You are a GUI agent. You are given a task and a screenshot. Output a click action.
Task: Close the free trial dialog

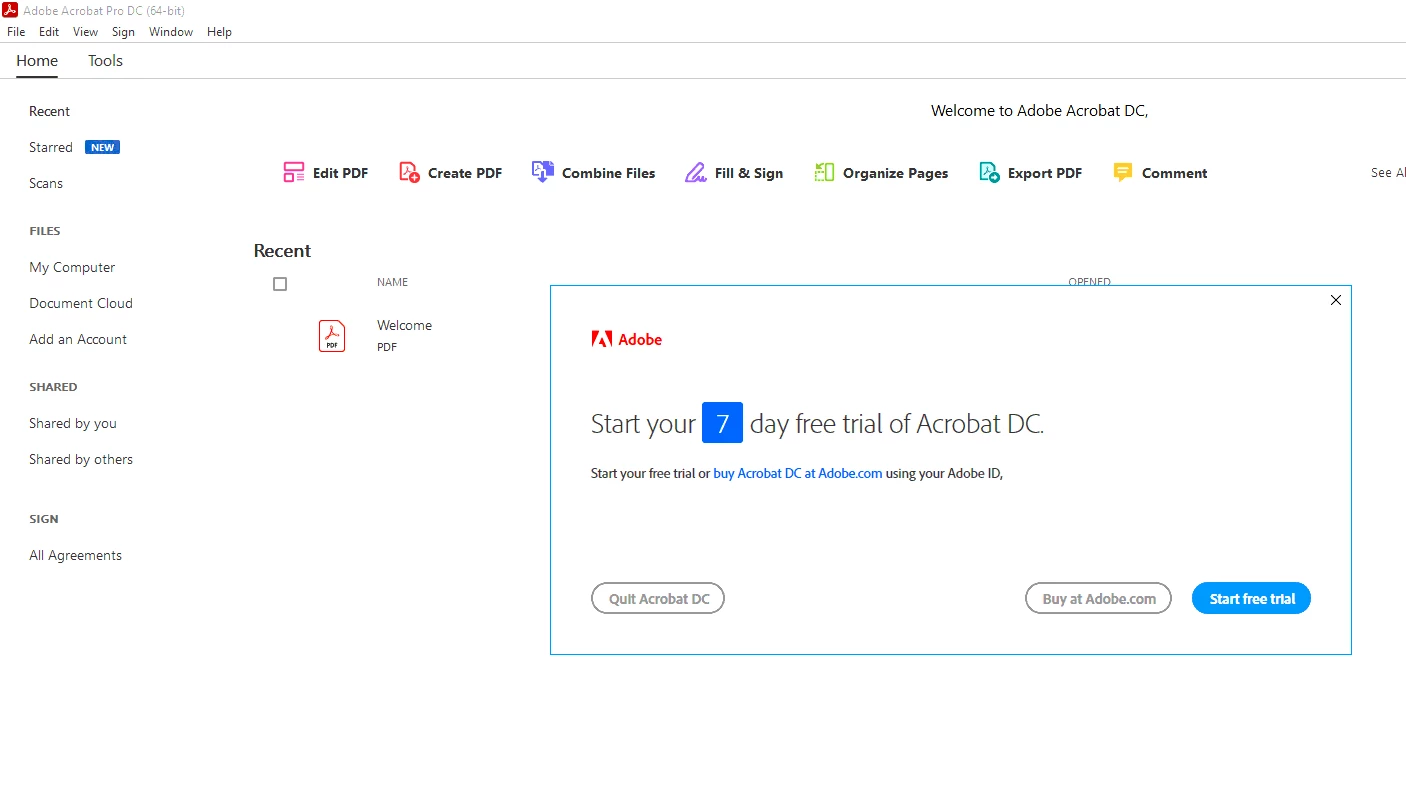(x=1336, y=300)
